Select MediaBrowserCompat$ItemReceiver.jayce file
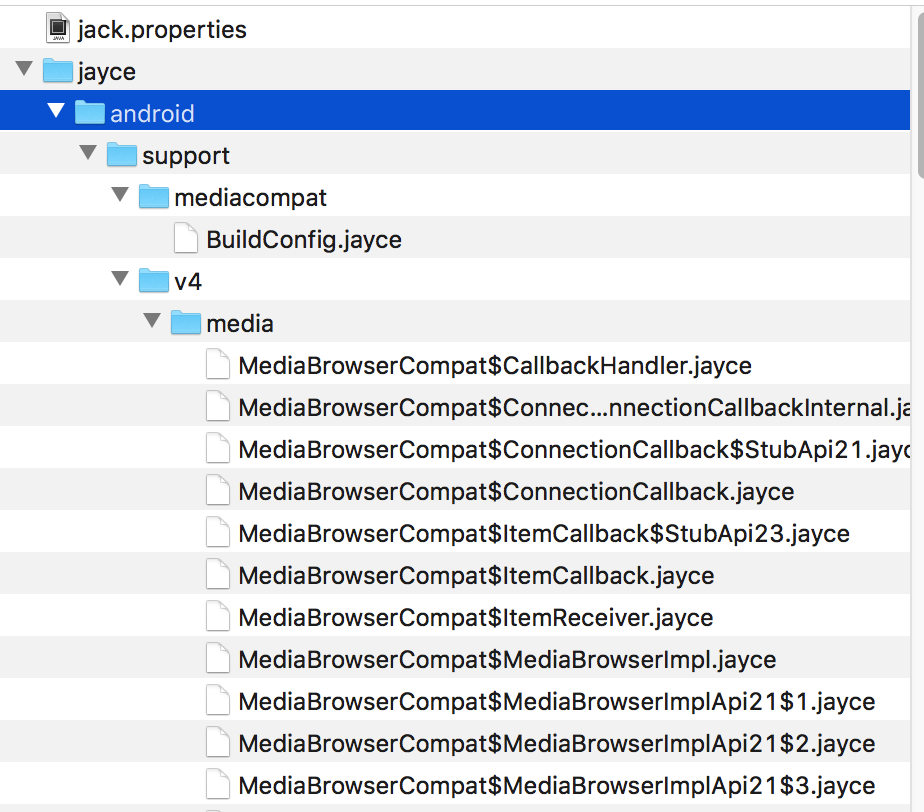 (475, 617)
